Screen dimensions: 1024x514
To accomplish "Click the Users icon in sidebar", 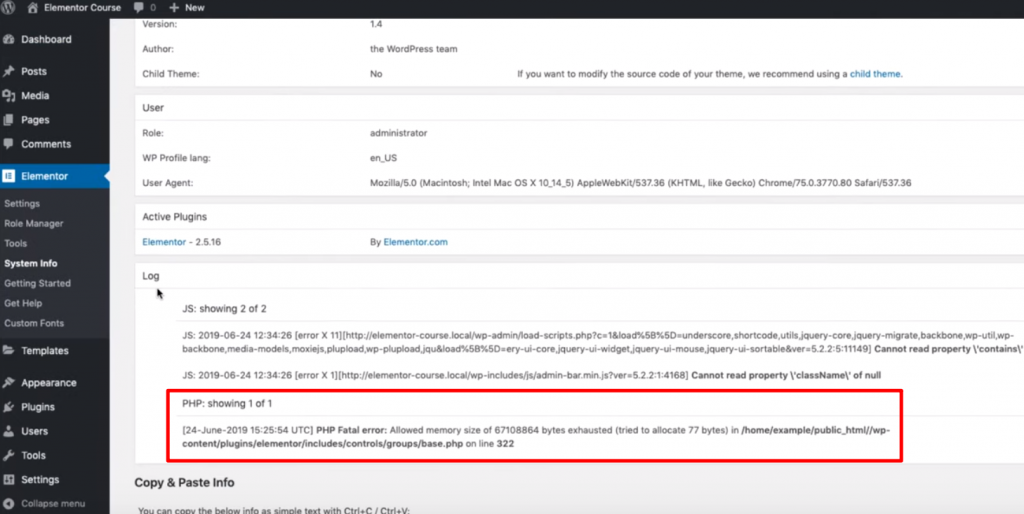I will click(9, 431).
